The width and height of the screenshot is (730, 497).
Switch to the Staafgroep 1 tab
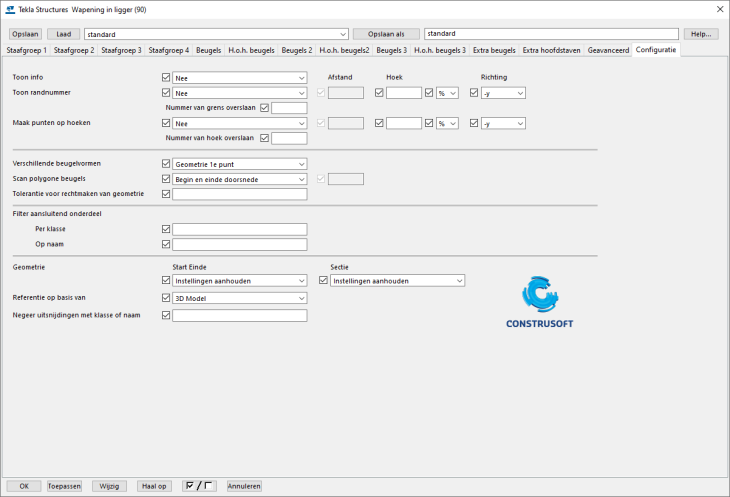tap(27, 49)
